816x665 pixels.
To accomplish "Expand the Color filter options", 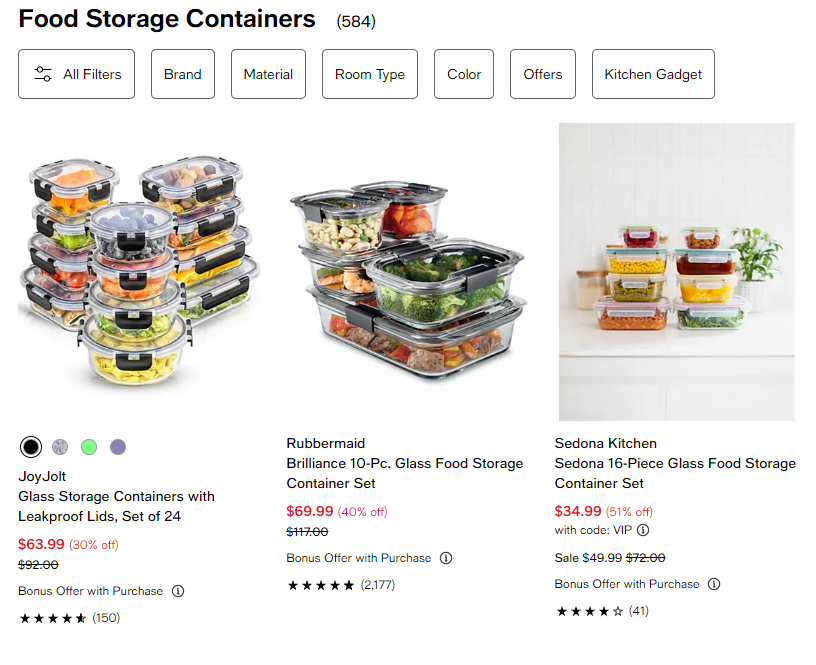I will [x=464, y=74].
